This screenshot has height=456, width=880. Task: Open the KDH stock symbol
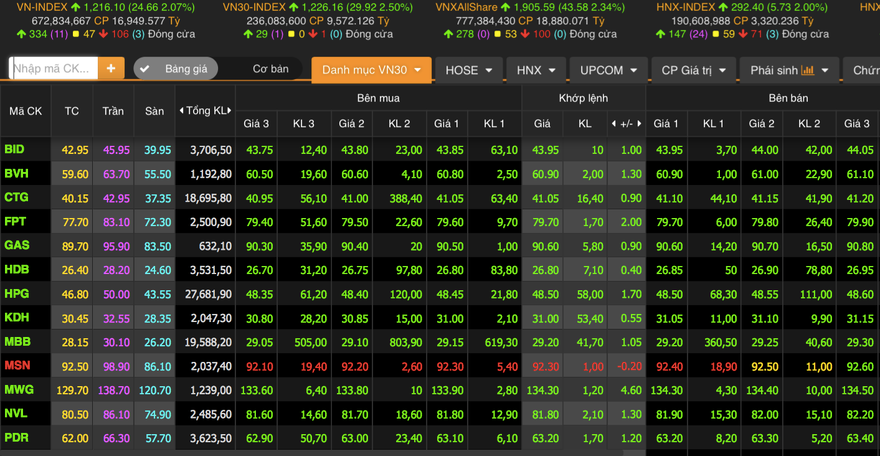pos(17,317)
